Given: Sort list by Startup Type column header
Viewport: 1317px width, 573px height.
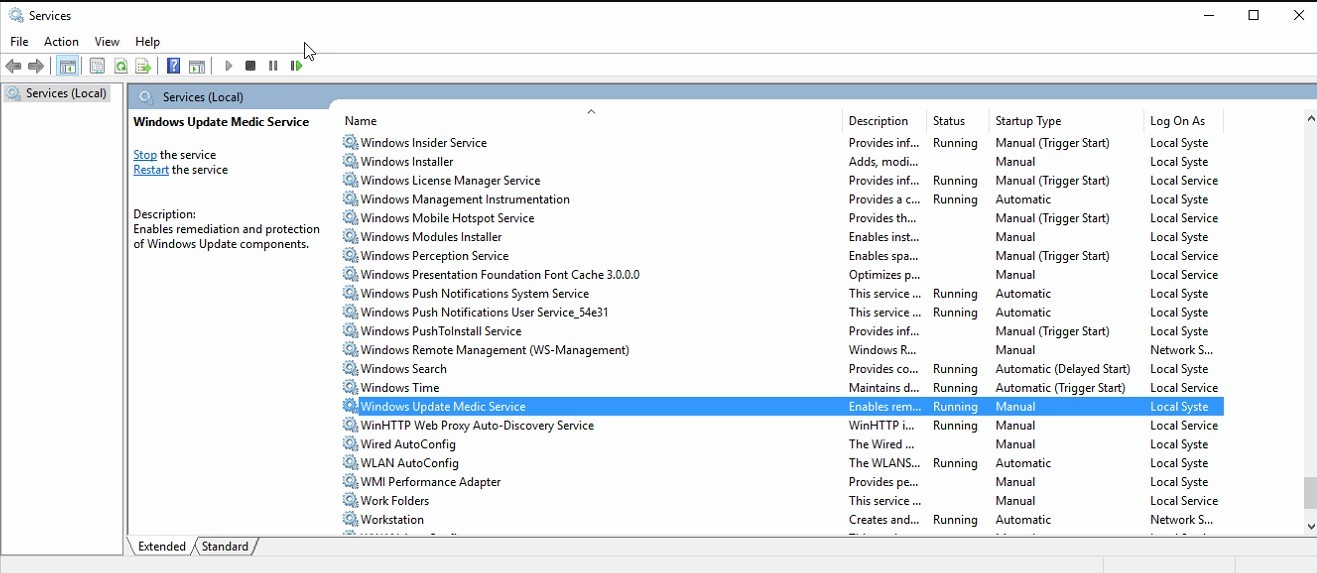Looking at the screenshot, I should [1028, 121].
